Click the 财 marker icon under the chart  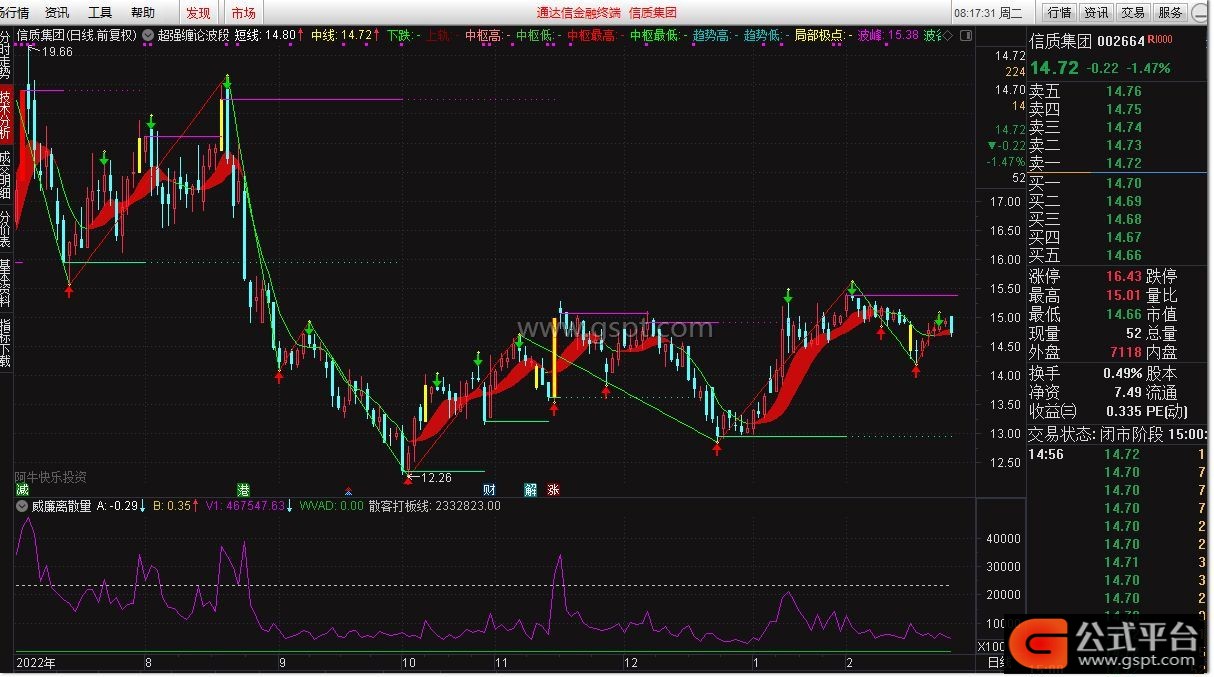point(490,490)
